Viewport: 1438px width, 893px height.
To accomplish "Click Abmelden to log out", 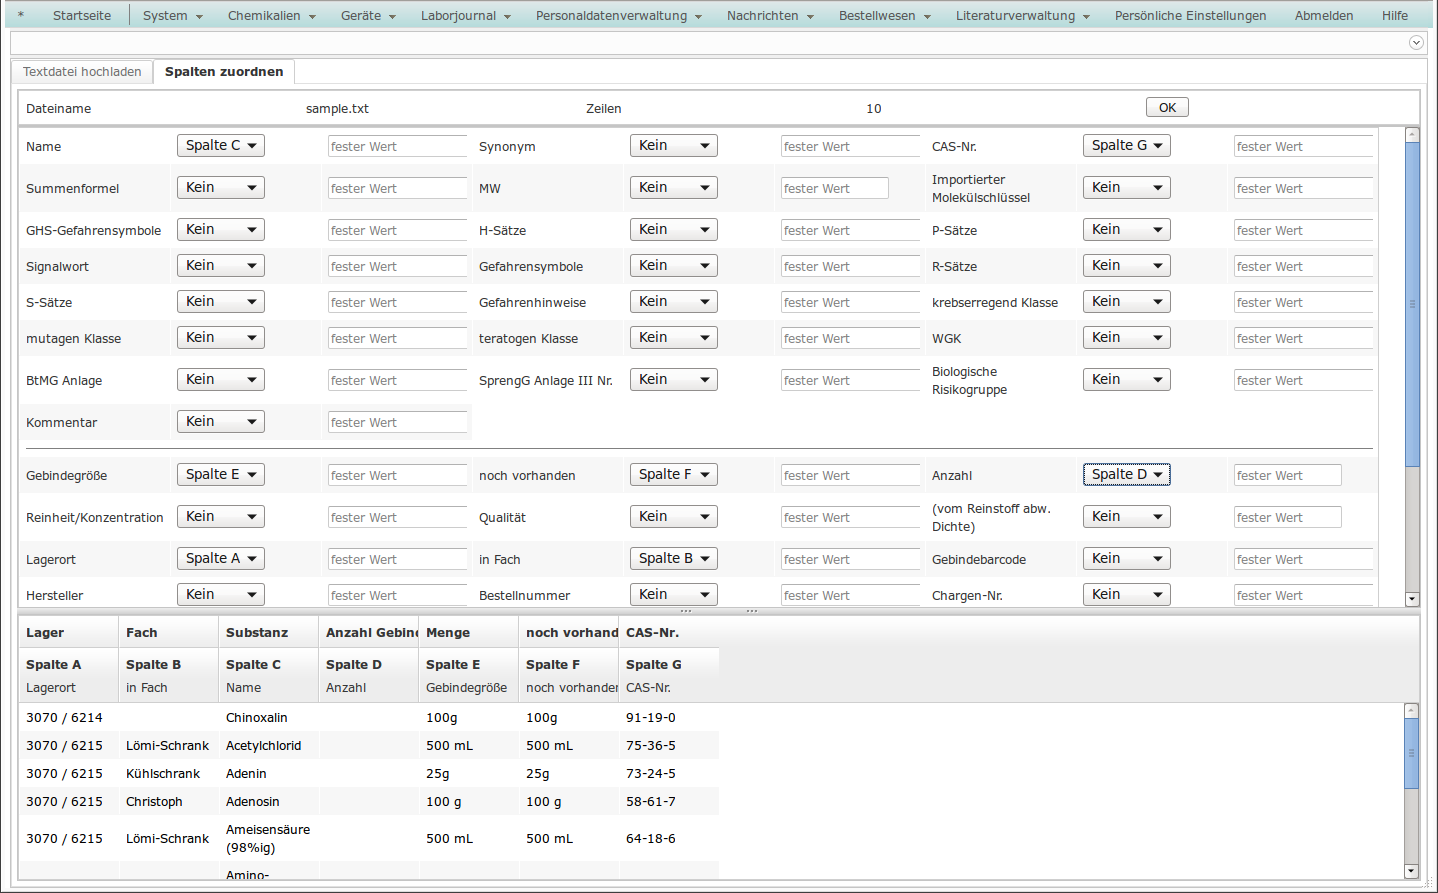I will point(1324,16).
